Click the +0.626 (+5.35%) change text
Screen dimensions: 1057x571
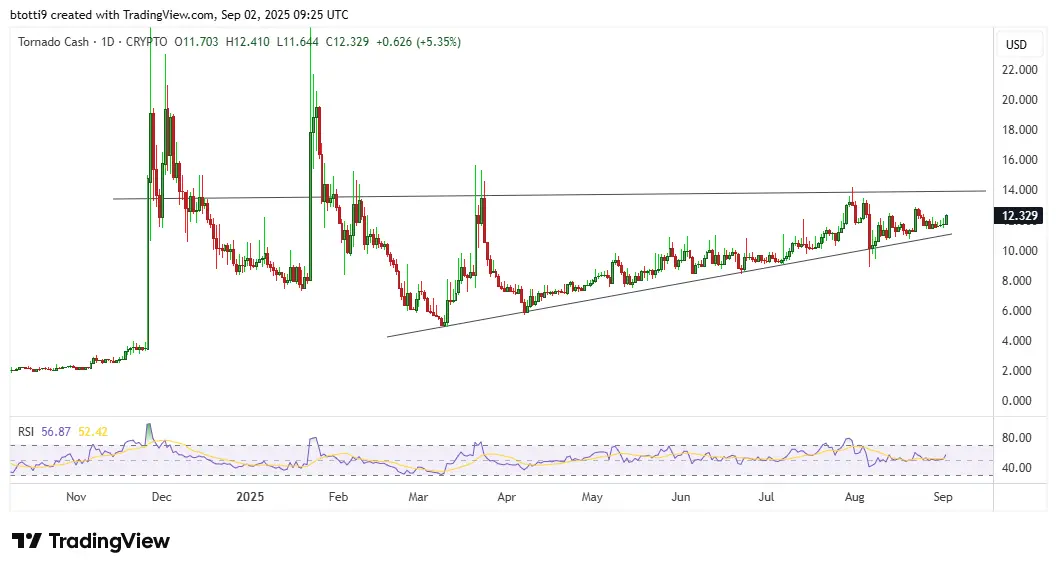[419, 42]
